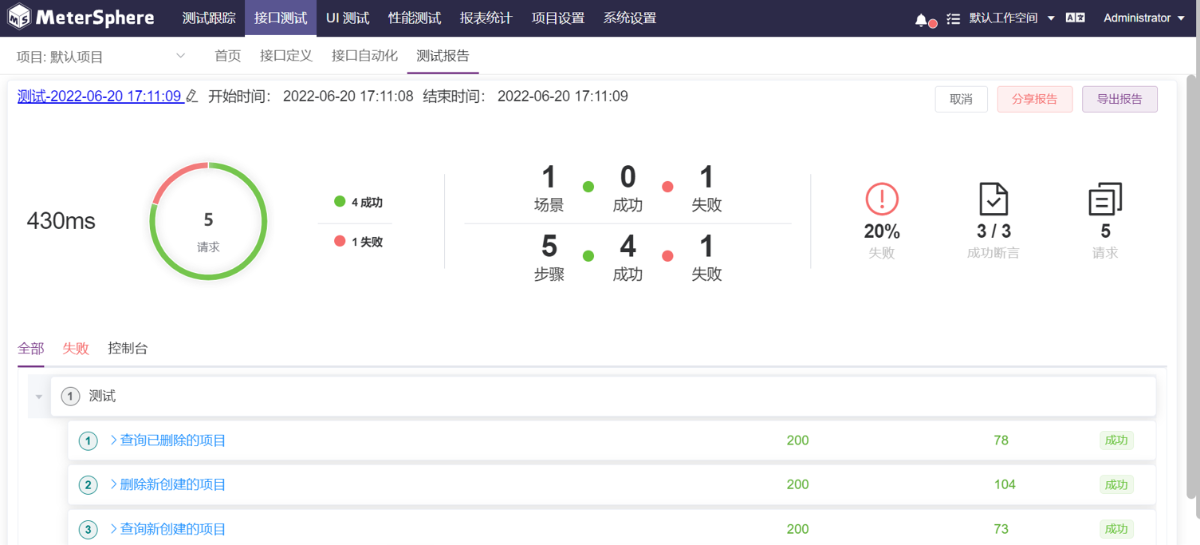Click the 成功 tag in the 删除新创建的项目 row
Viewport: 1200px width, 545px height.
point(1116,484)
